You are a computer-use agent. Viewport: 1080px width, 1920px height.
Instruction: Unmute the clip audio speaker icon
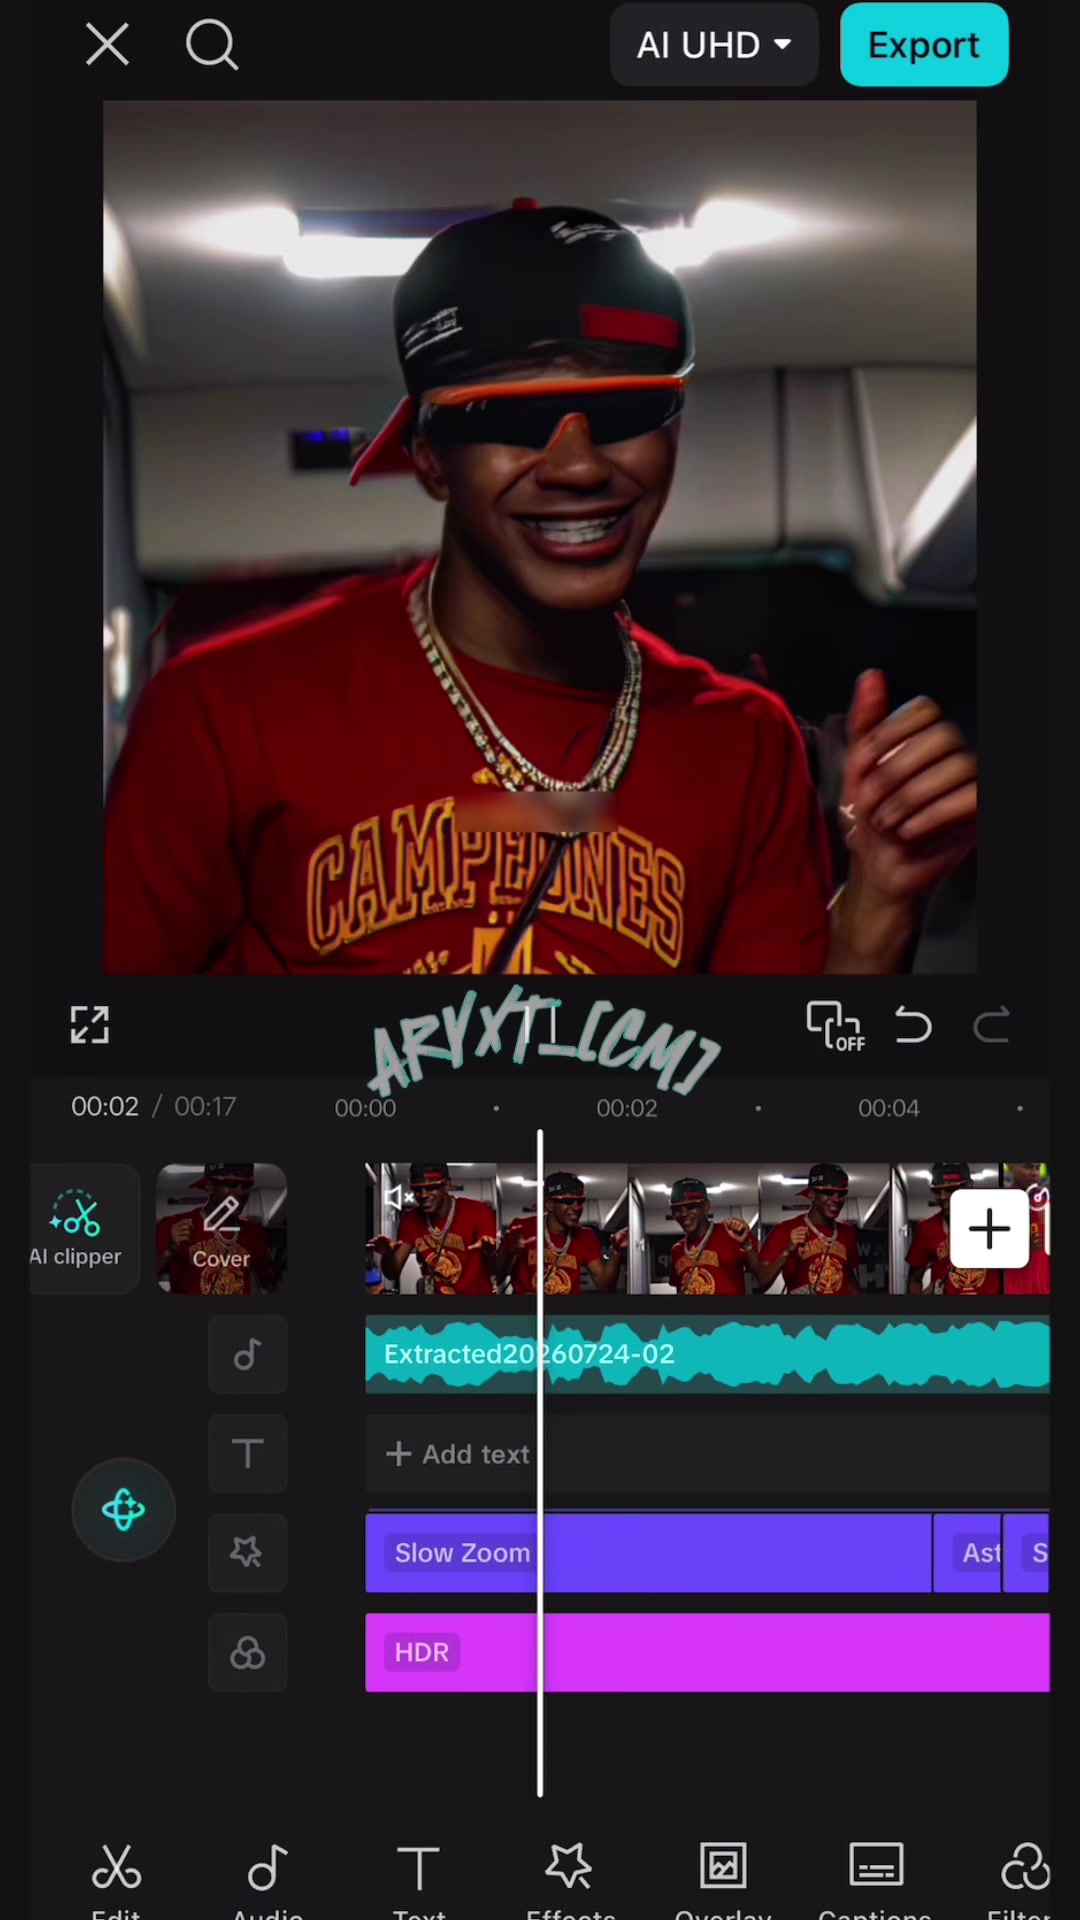click(399, 1197)
